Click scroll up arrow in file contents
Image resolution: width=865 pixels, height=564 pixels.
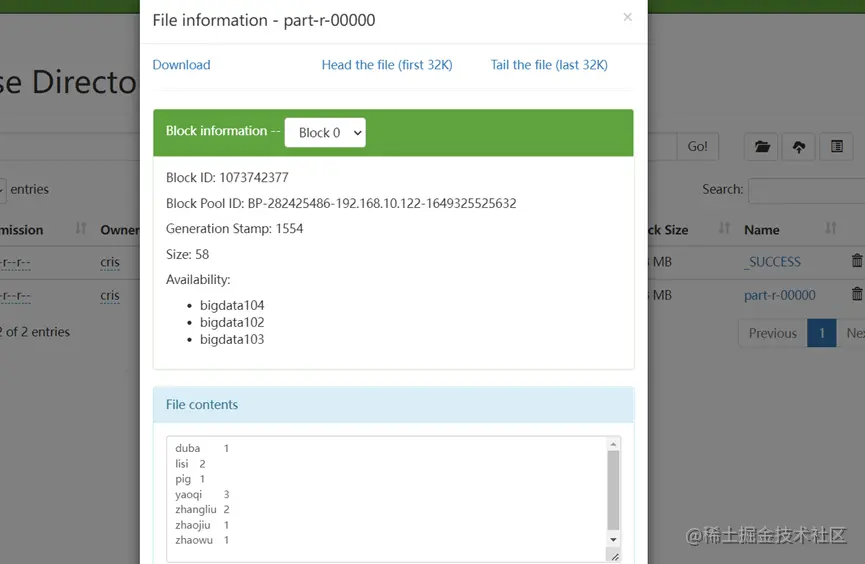(x=613, y=444)
